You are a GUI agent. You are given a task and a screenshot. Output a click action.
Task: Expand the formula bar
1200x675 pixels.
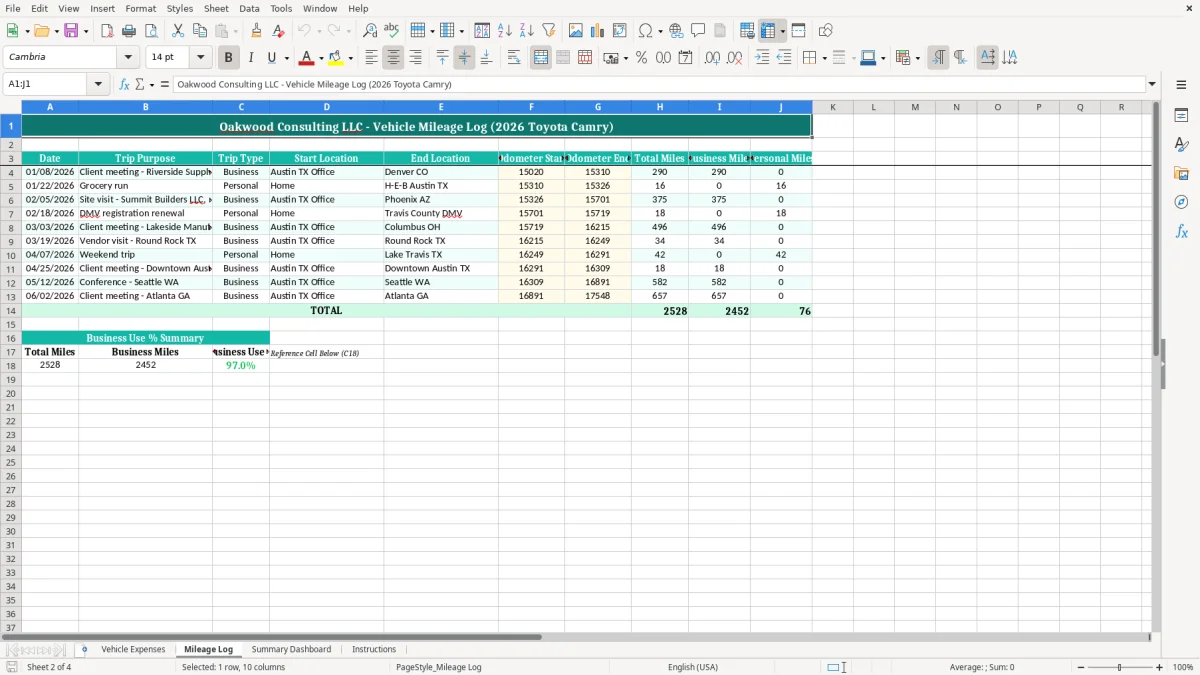tap(1152, 85)
